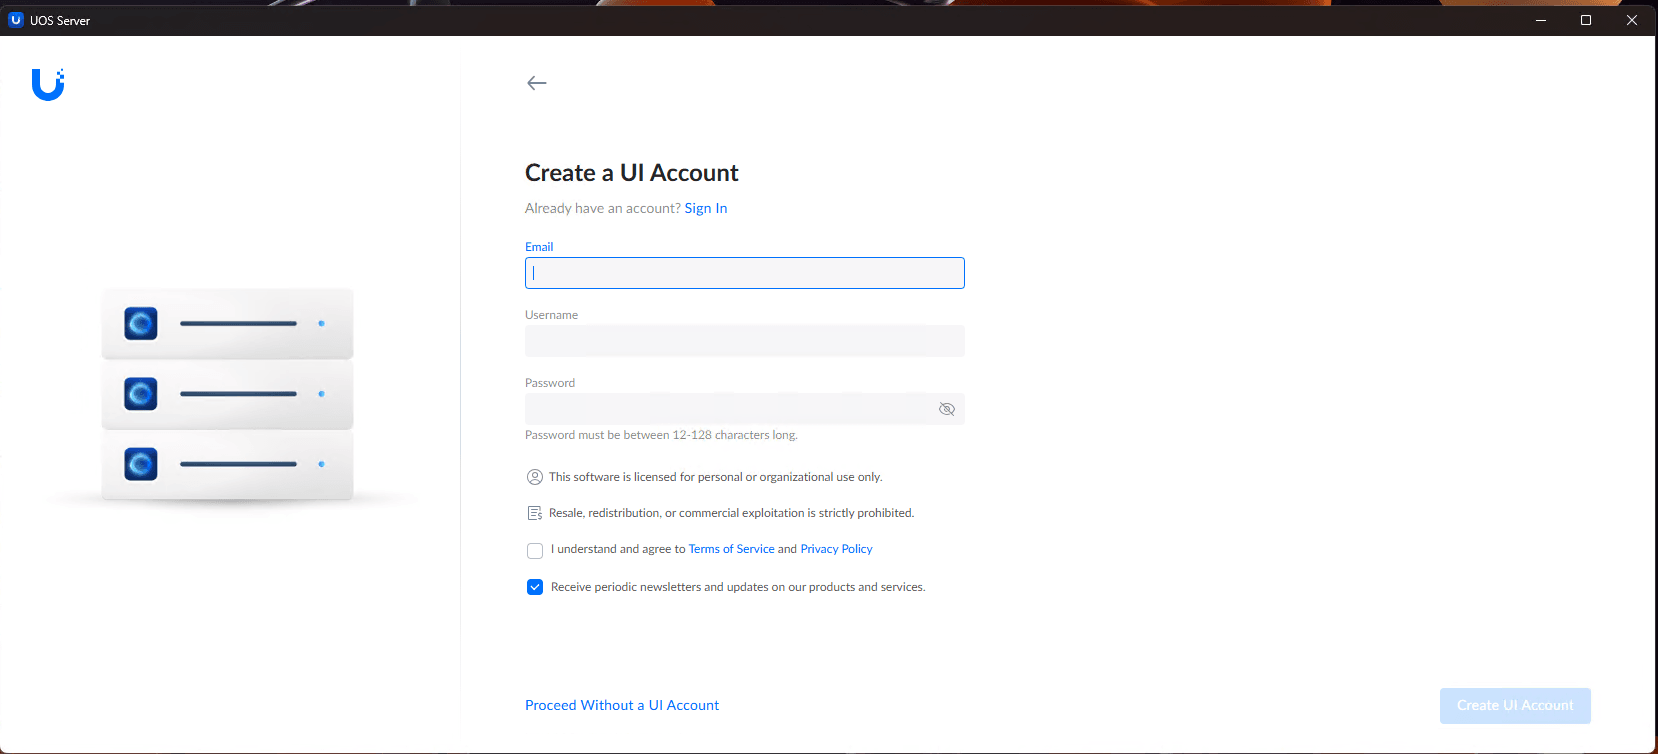This screenshot has height=754, width=1658.
Task: Click the Ubiquiti logo in sidebar
Action: 48,85
